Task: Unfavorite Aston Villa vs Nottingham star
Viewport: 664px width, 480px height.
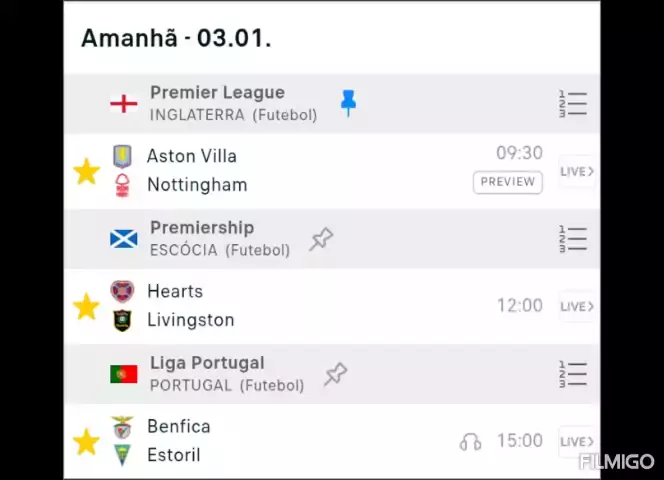Action: click(x=87, y=171)
